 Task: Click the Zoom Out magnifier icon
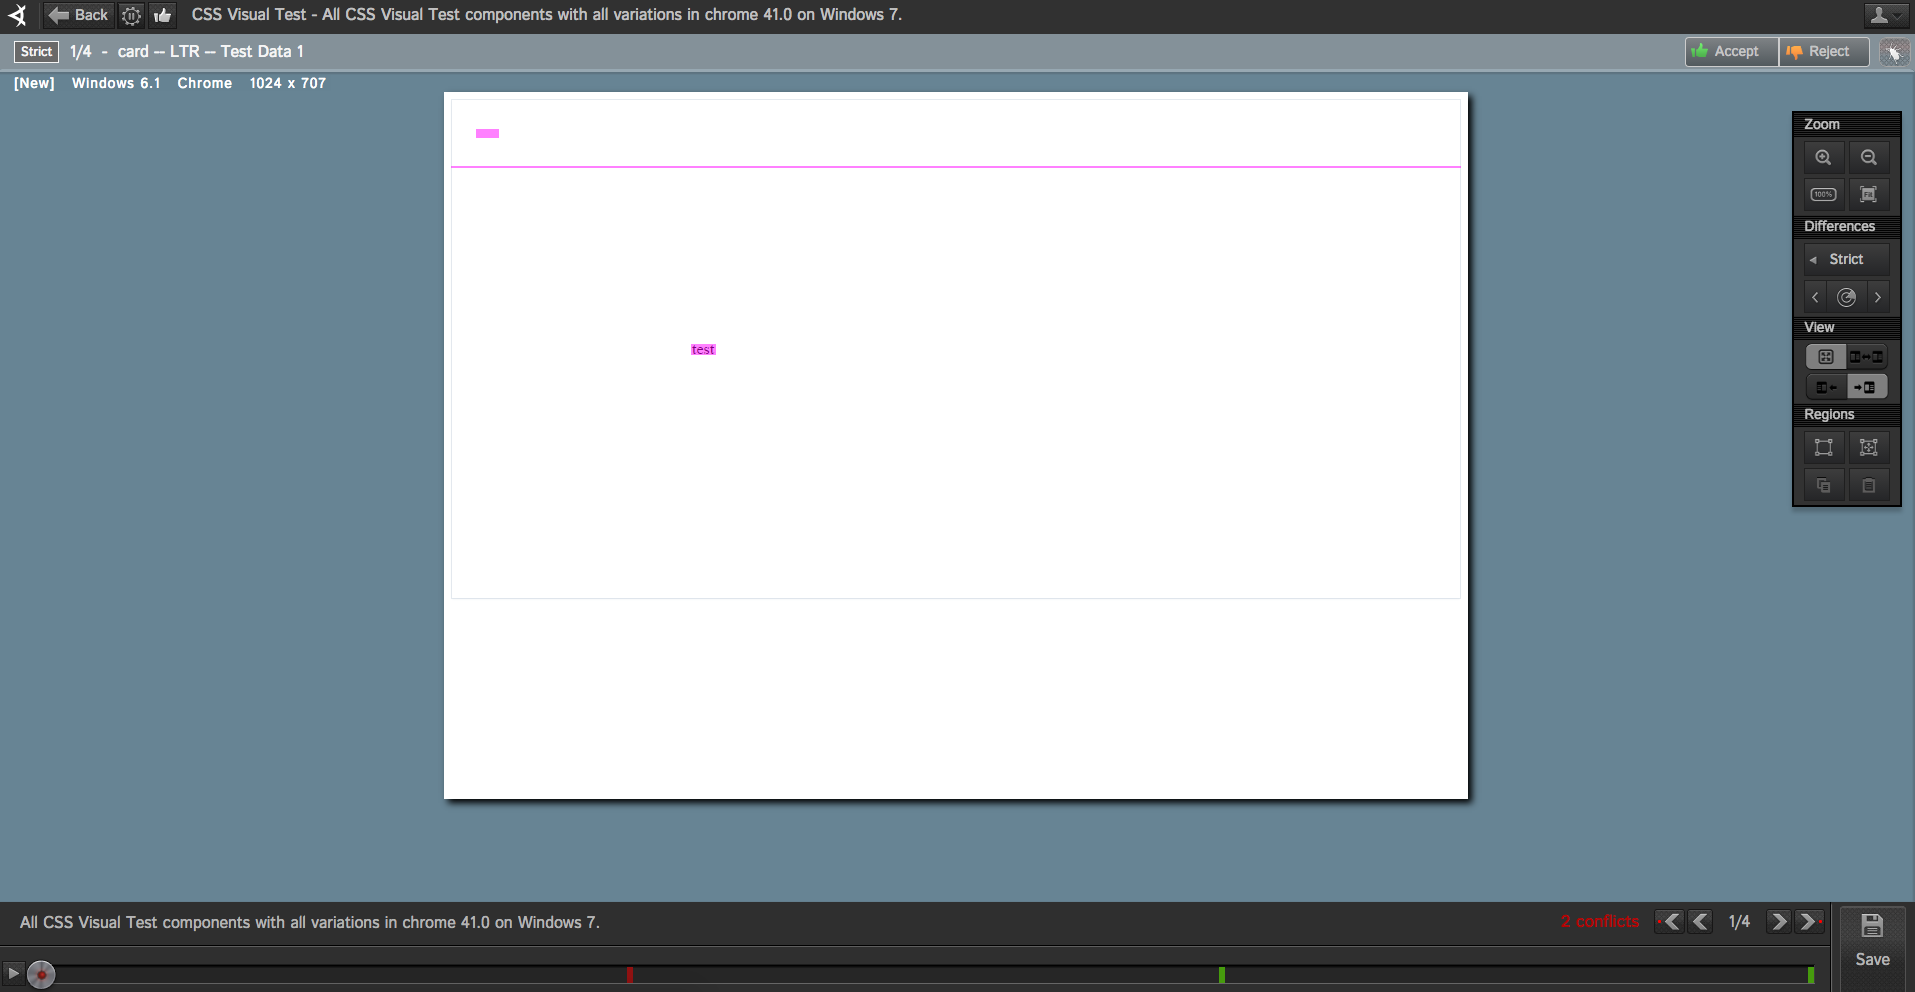click(x=1869, y=157)
